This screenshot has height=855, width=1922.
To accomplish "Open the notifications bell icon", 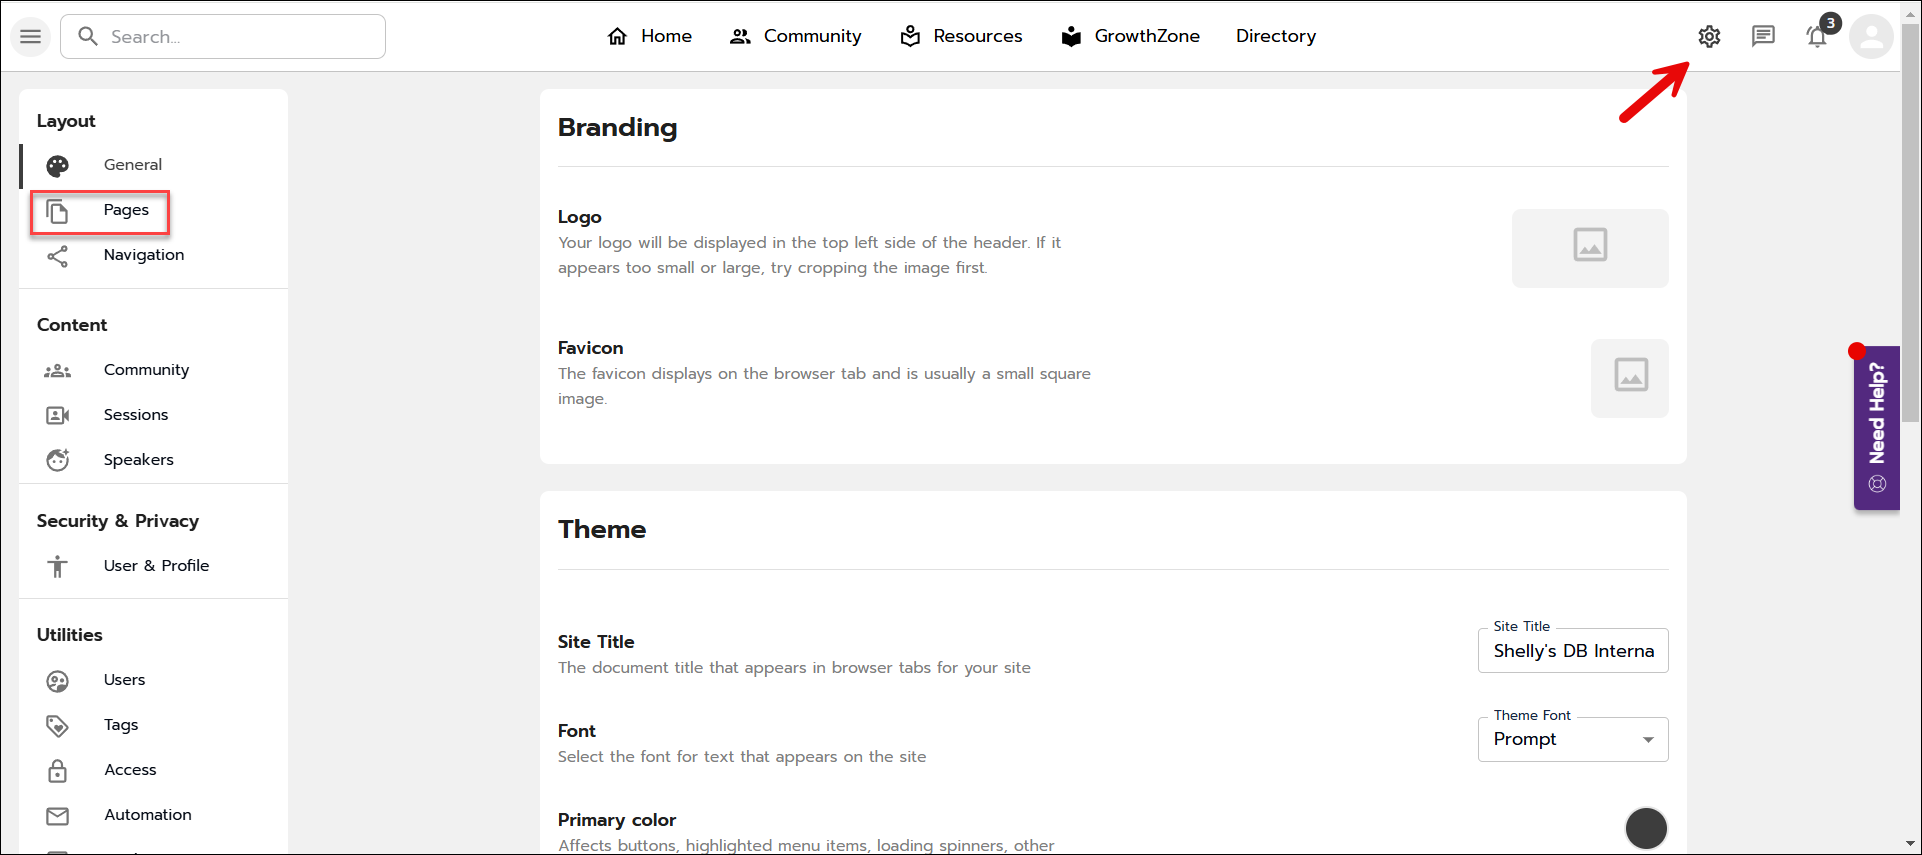I will [x=1817, y=38].
